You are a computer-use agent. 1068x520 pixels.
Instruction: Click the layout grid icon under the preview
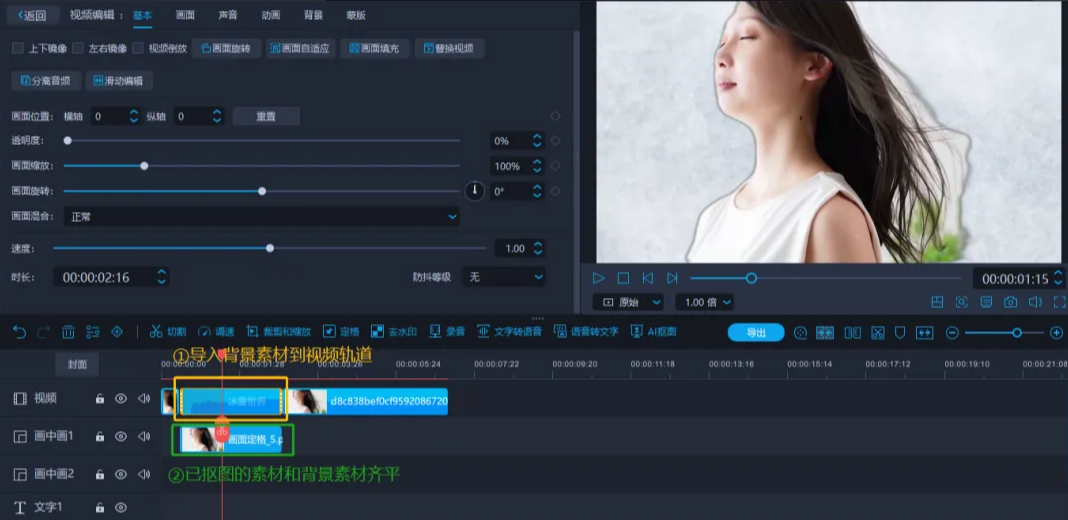pos(937,301)
